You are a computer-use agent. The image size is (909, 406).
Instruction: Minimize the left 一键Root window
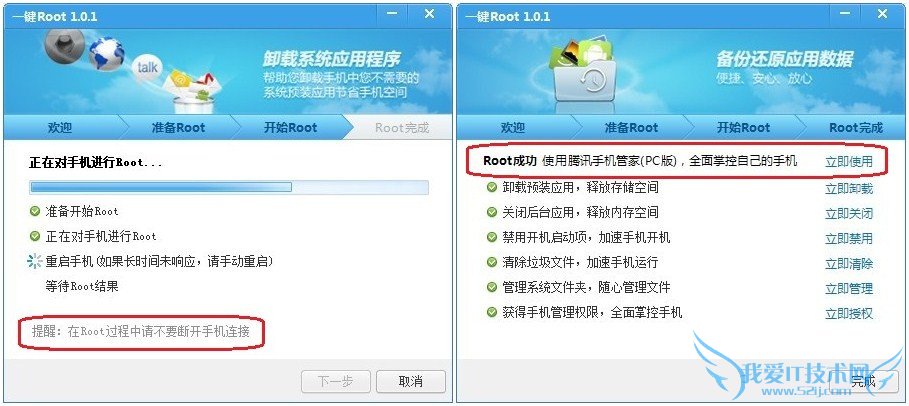392,14
